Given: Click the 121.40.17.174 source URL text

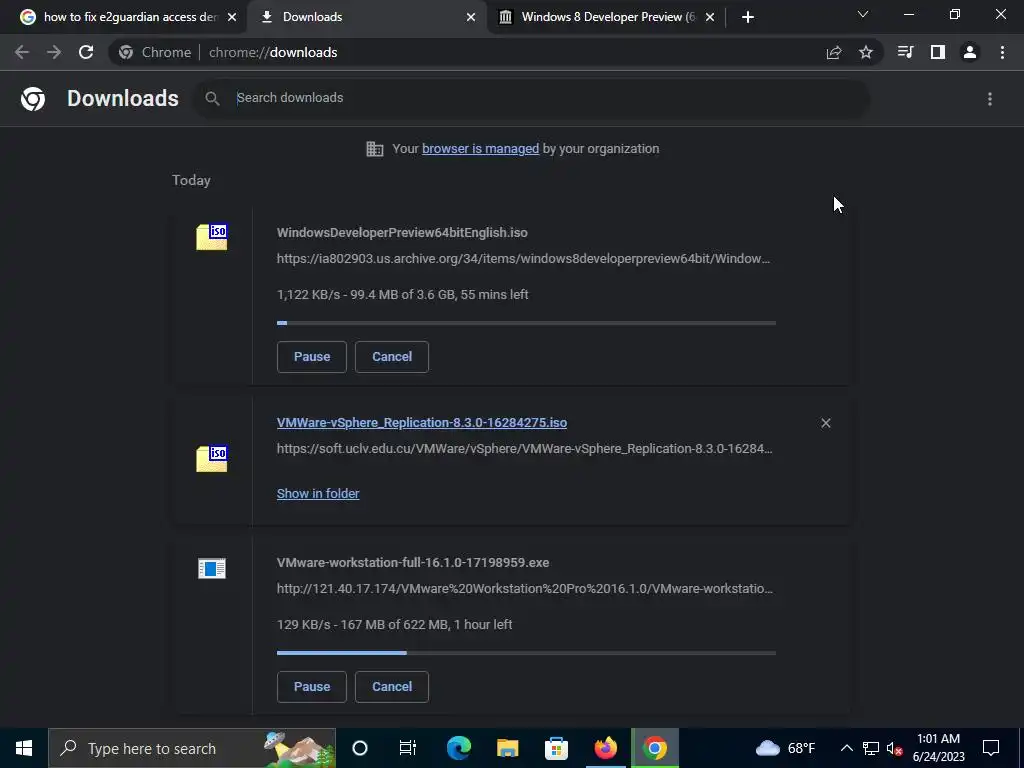Looking at the screenshot, I should 524,588.
